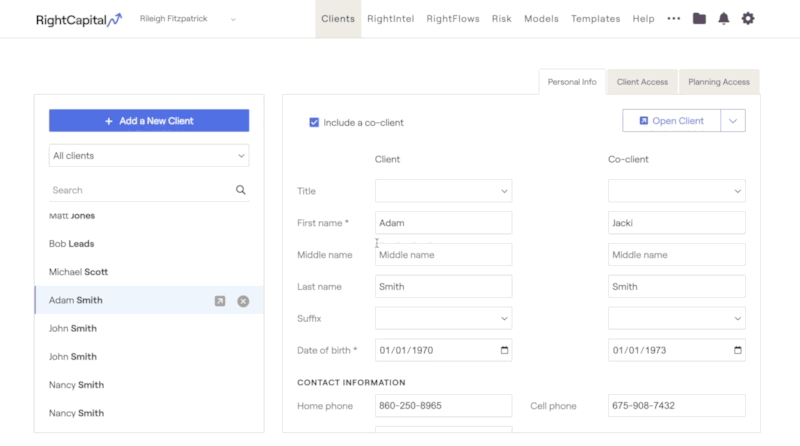Switch to the Client Access tab

coord(642,82)
